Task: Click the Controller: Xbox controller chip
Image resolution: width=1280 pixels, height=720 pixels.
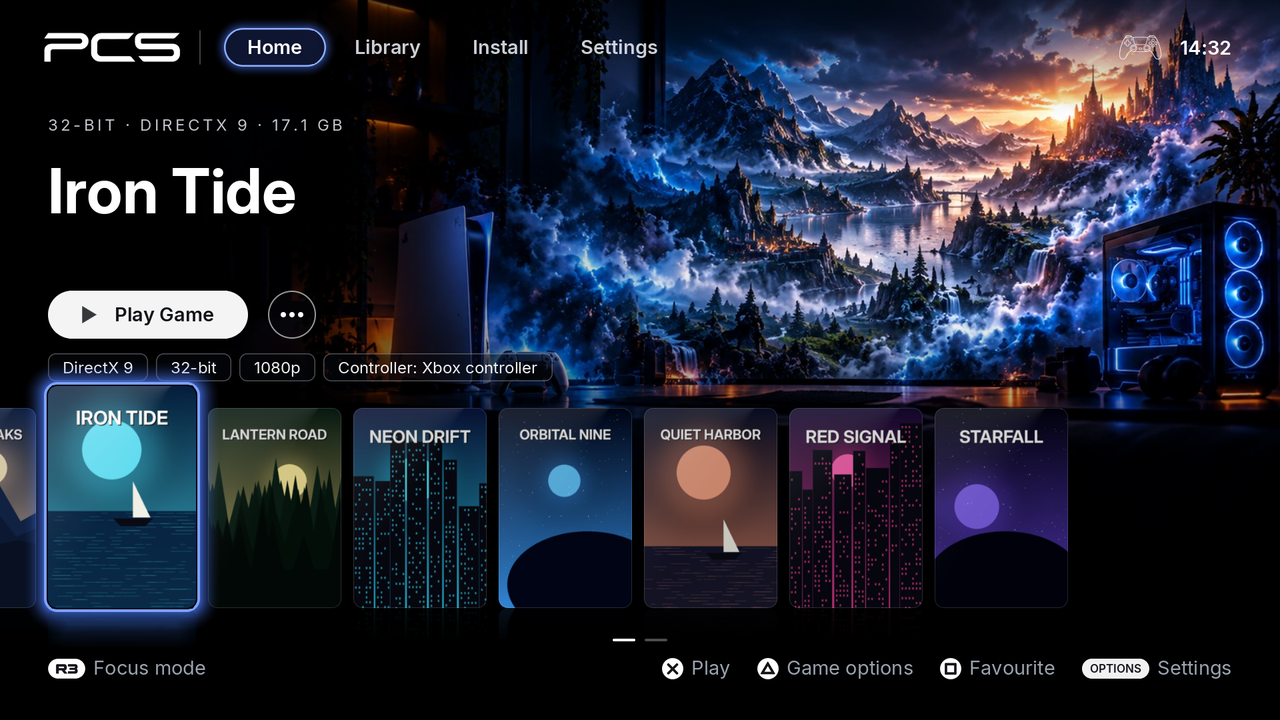Action: coord(438,368)
